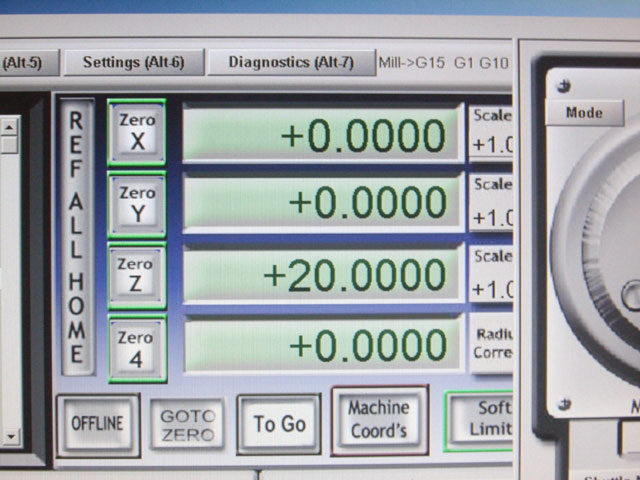Open the Settings (Alt-6) tab
Screen dimensions: 640x480
pos(134,62)
